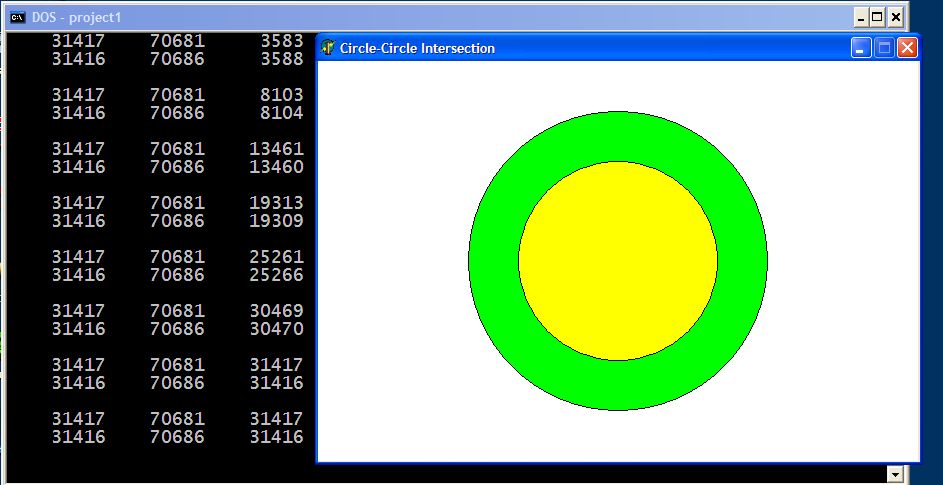The width and height of the screenshot is (943, 485).
Task: Close the DOS project1 window
Action: click(x=896, y=17)
